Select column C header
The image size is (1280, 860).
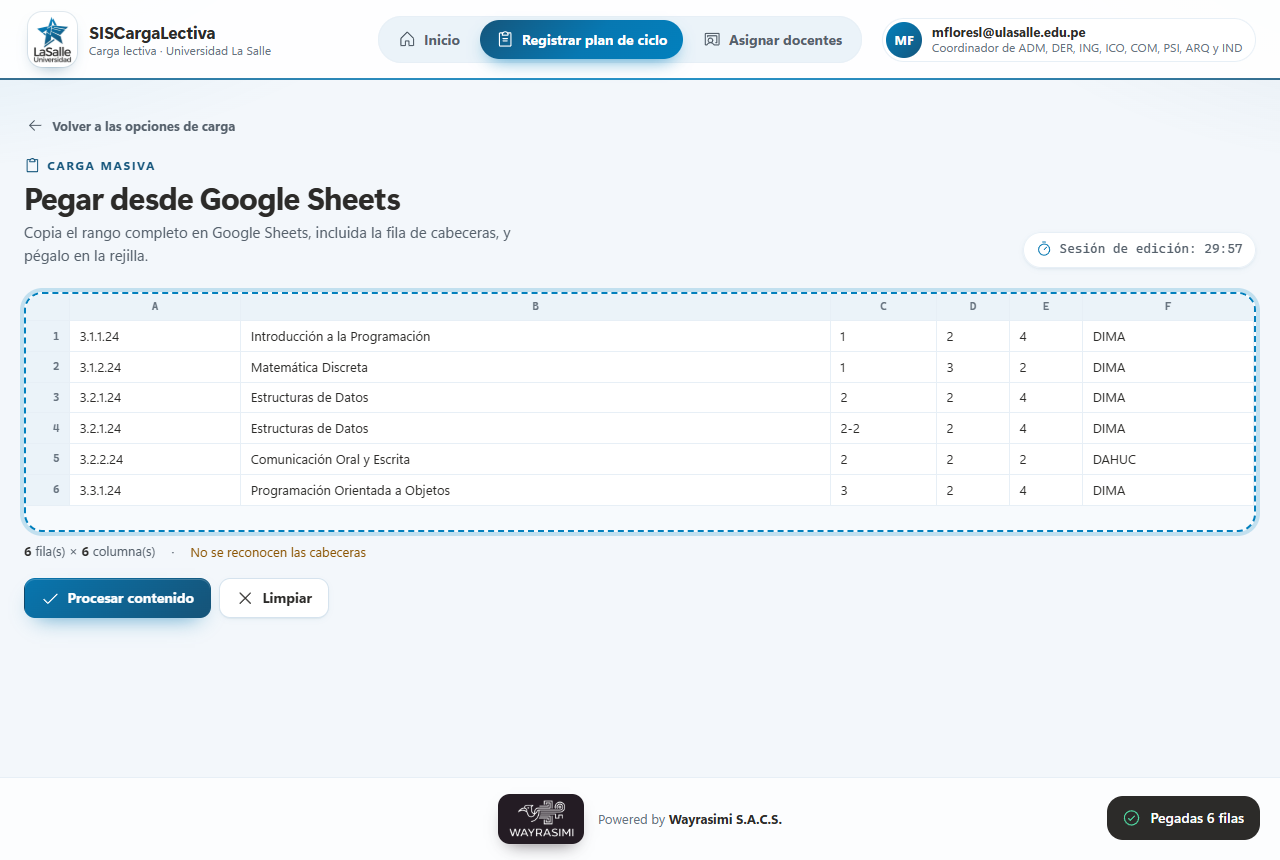point(884,306)
